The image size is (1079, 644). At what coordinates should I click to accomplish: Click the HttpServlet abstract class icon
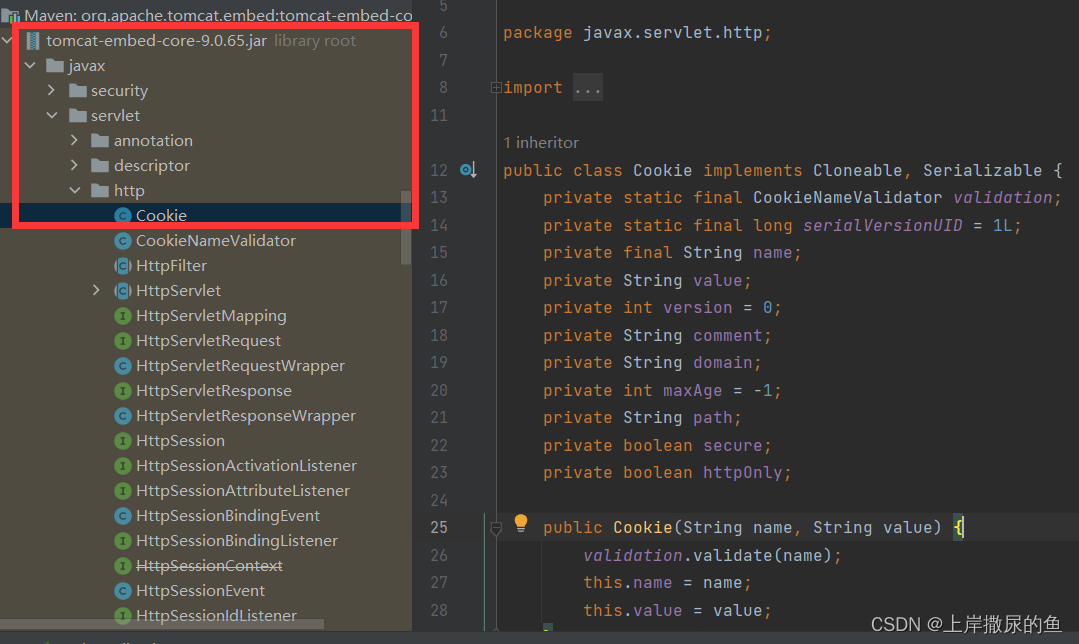(x=122, y=290)
